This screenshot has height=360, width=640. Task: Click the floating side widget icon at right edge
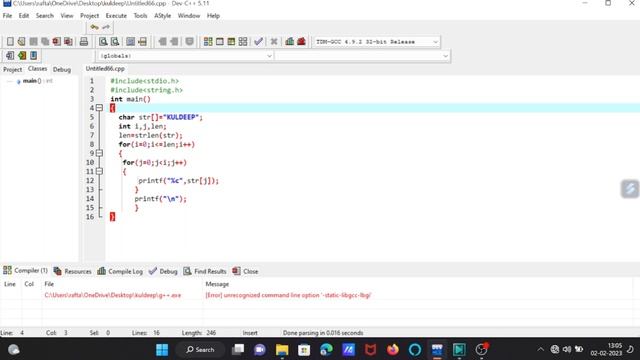630,189
